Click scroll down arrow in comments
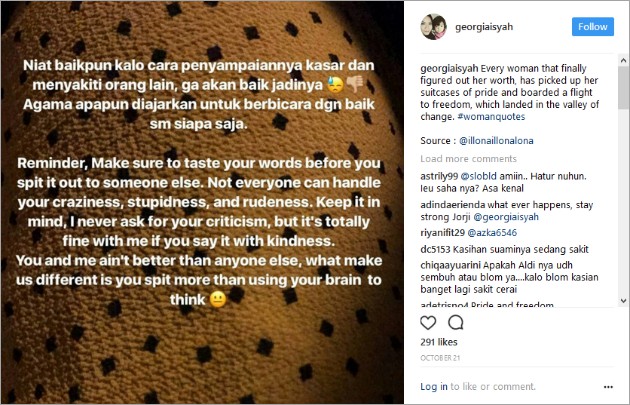 point(624,301)
